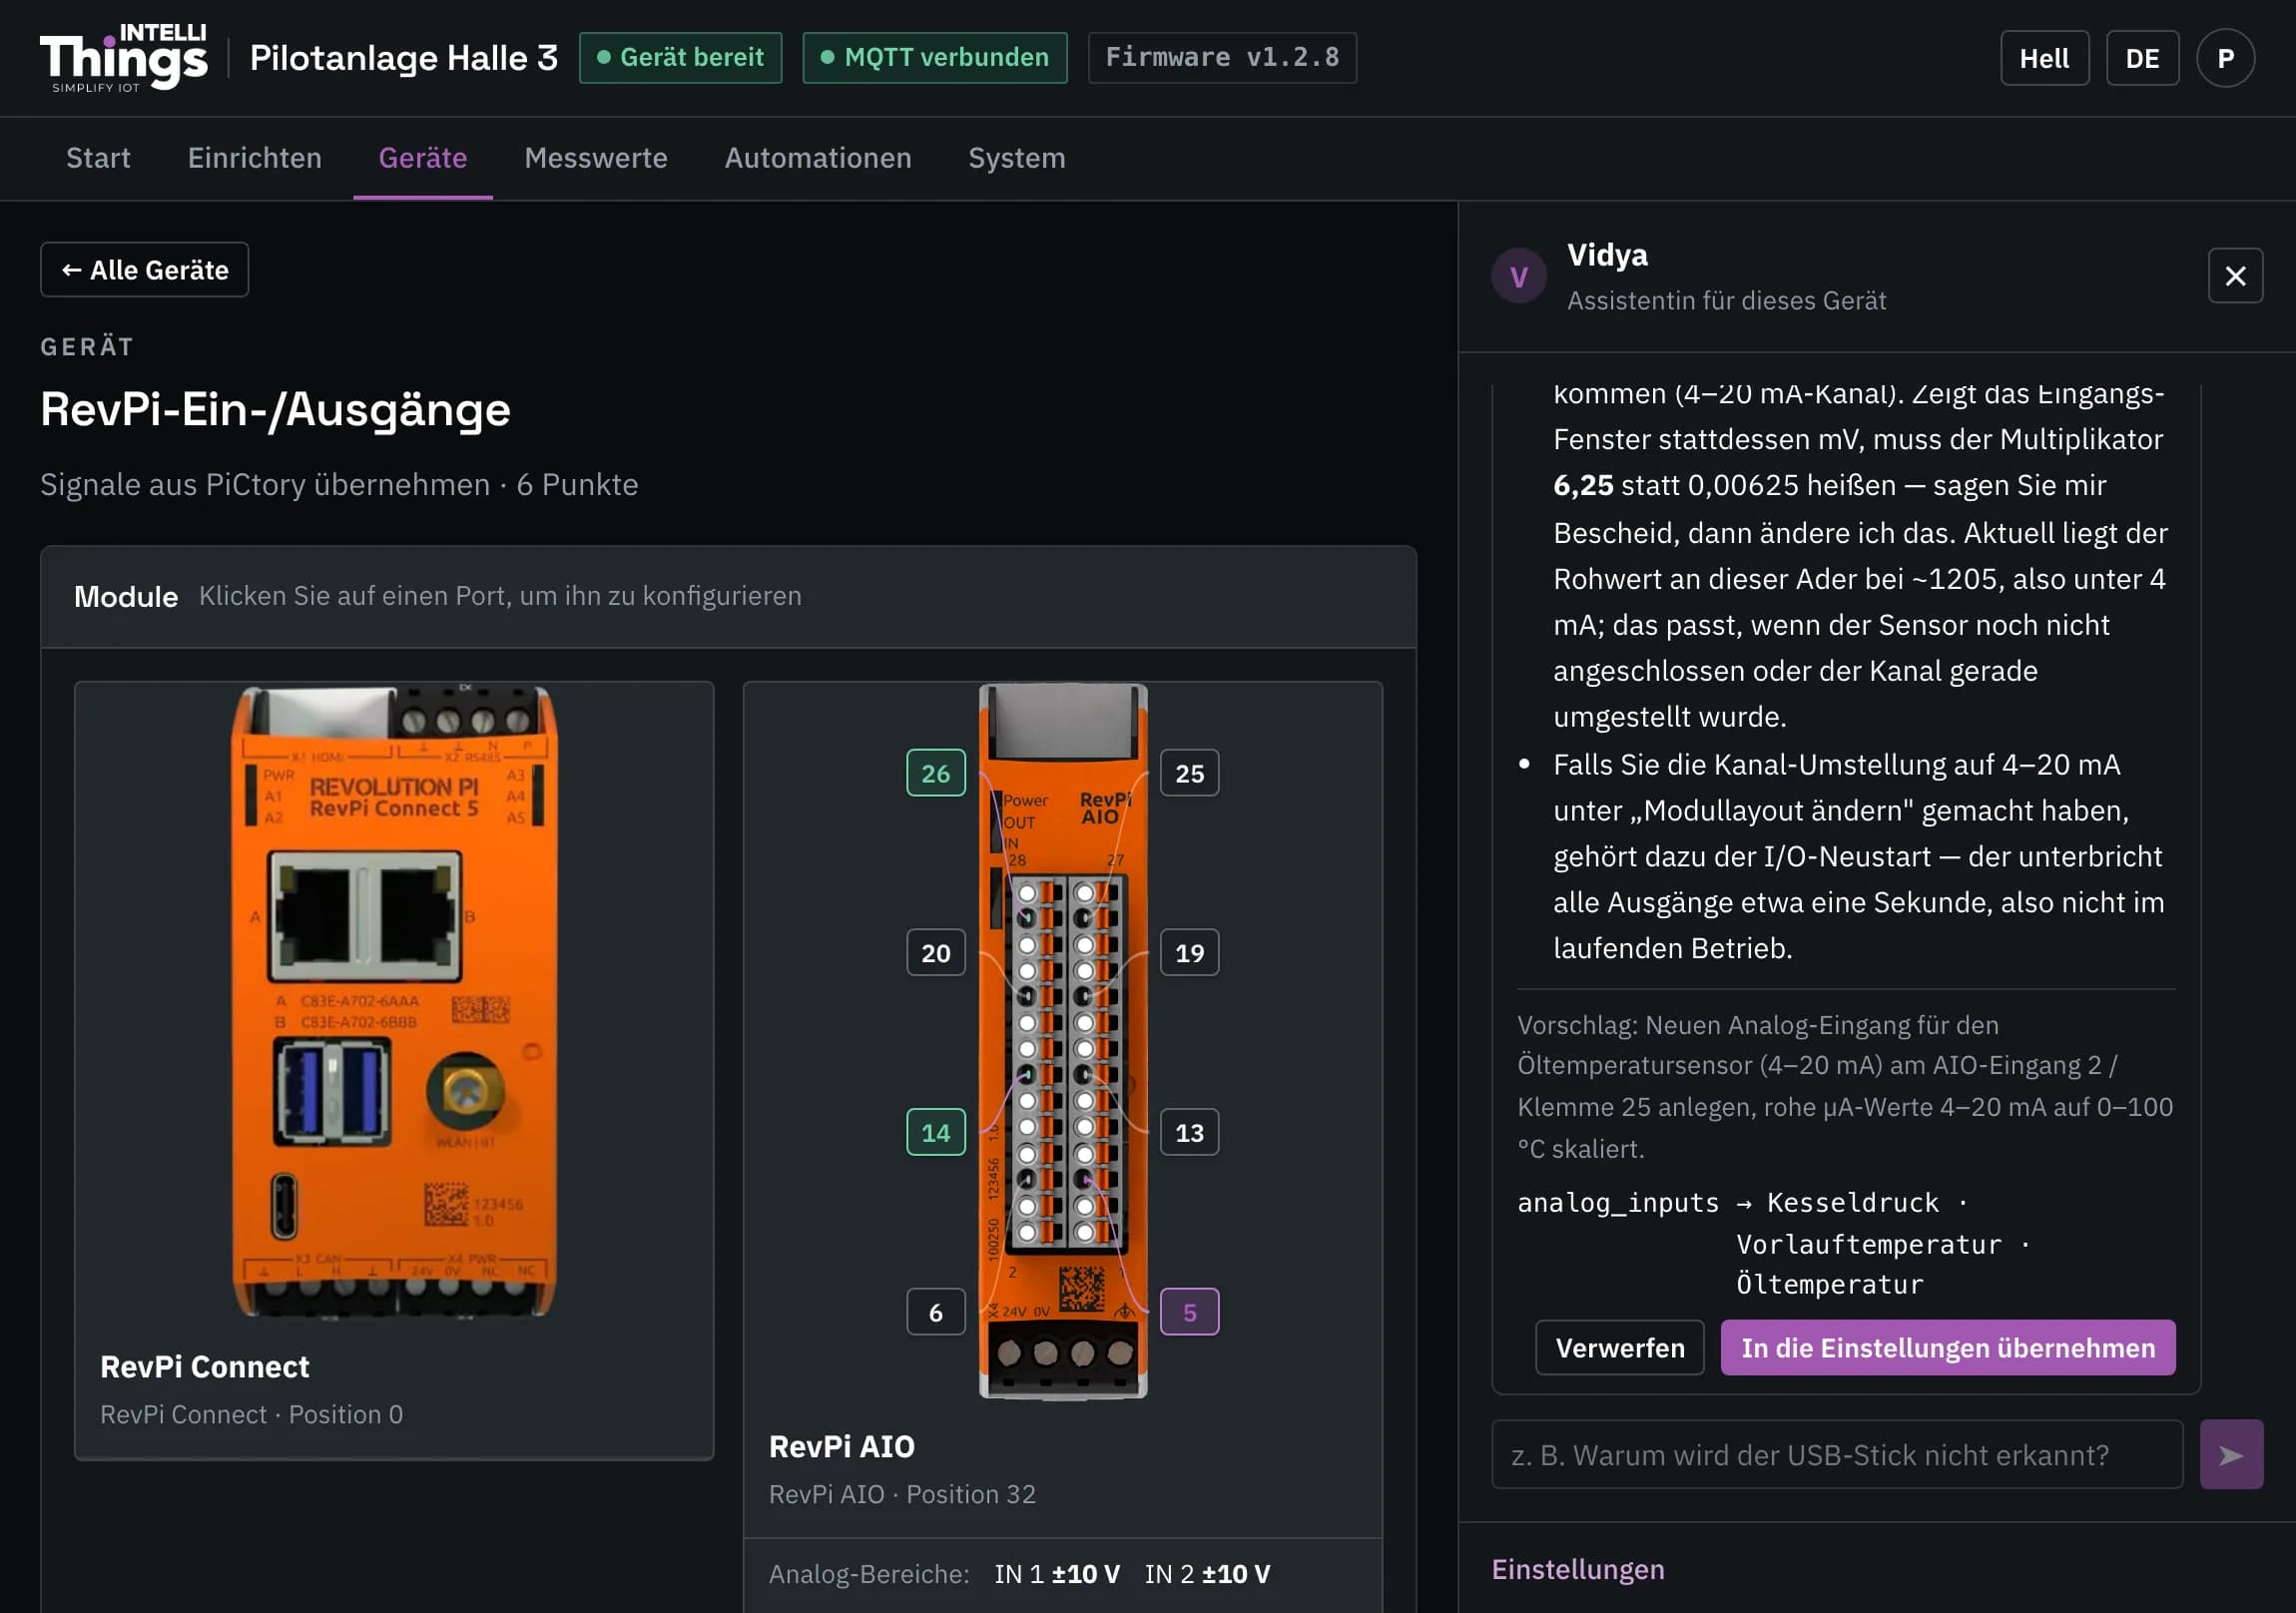The width and height of the screenshot is (2296, 1613).
Task: Apply suggestion via In die Einstellungen übernehmen
Action: pyautogui.click(x=1948, y=1348)
